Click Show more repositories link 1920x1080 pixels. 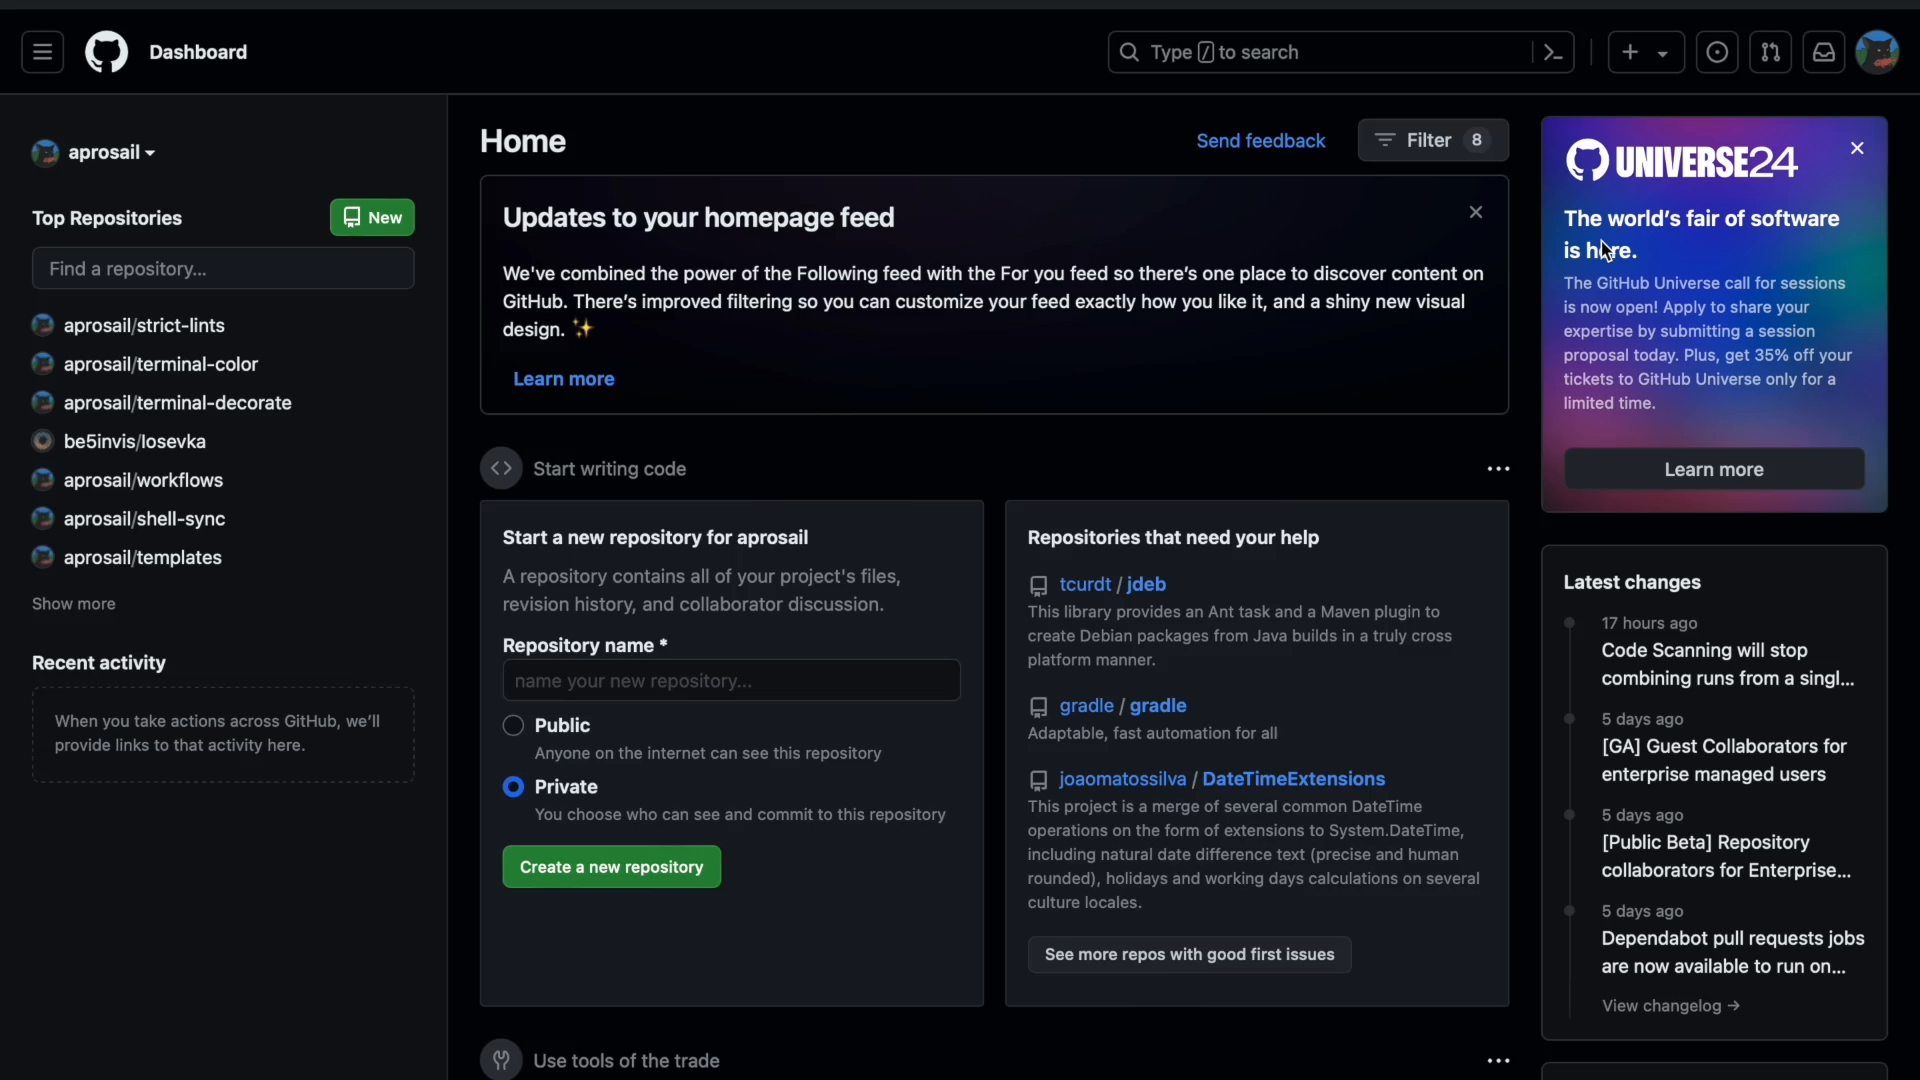(x=73, y=603)
